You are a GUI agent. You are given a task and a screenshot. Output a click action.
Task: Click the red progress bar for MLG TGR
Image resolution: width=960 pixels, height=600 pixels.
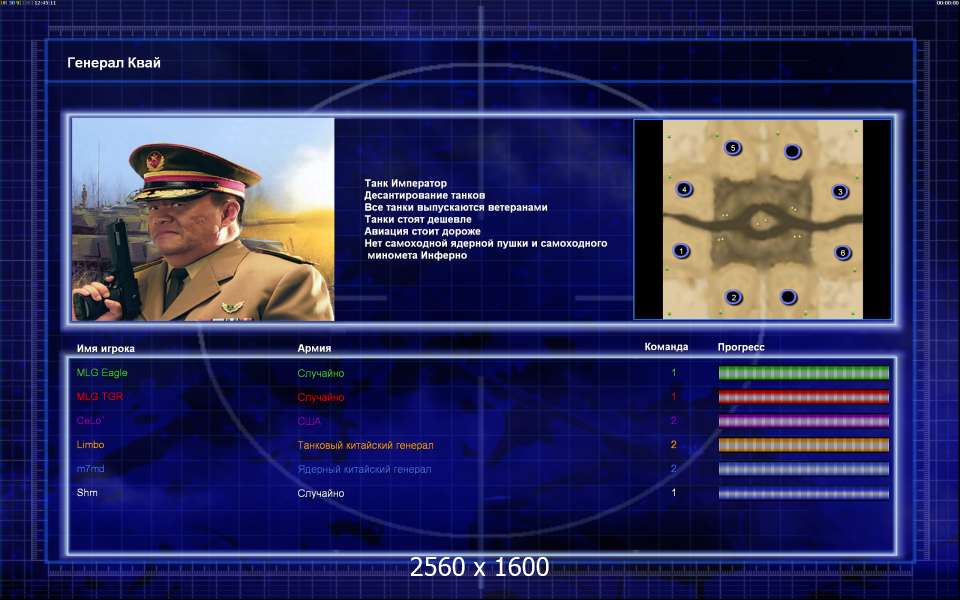coord(803,397)
